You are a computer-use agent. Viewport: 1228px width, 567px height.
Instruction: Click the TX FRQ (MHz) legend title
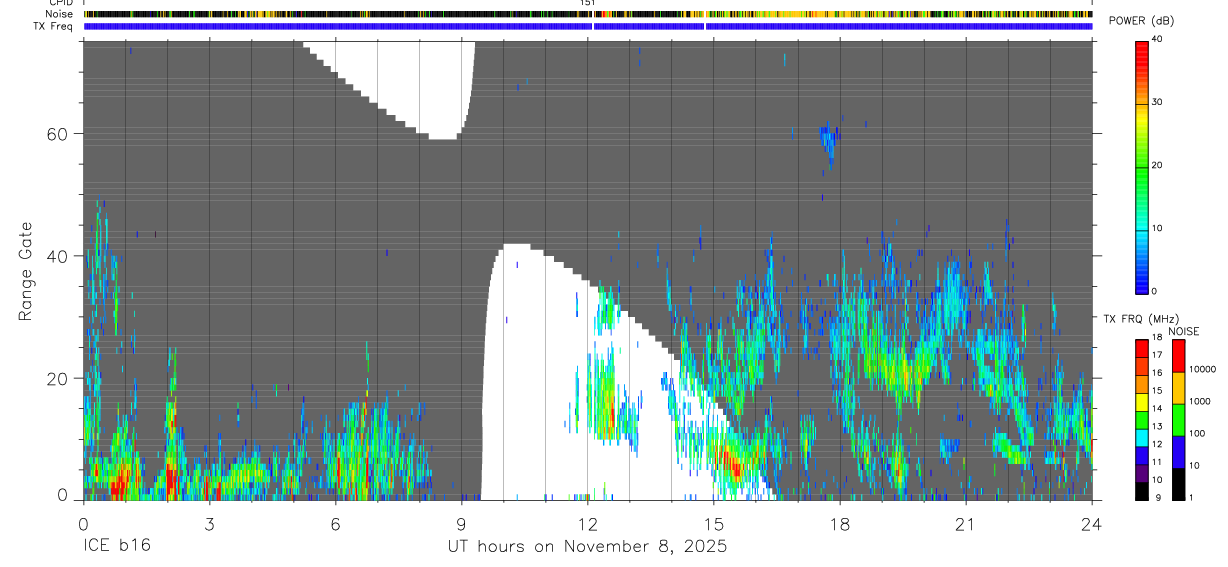coord(1139,319)
